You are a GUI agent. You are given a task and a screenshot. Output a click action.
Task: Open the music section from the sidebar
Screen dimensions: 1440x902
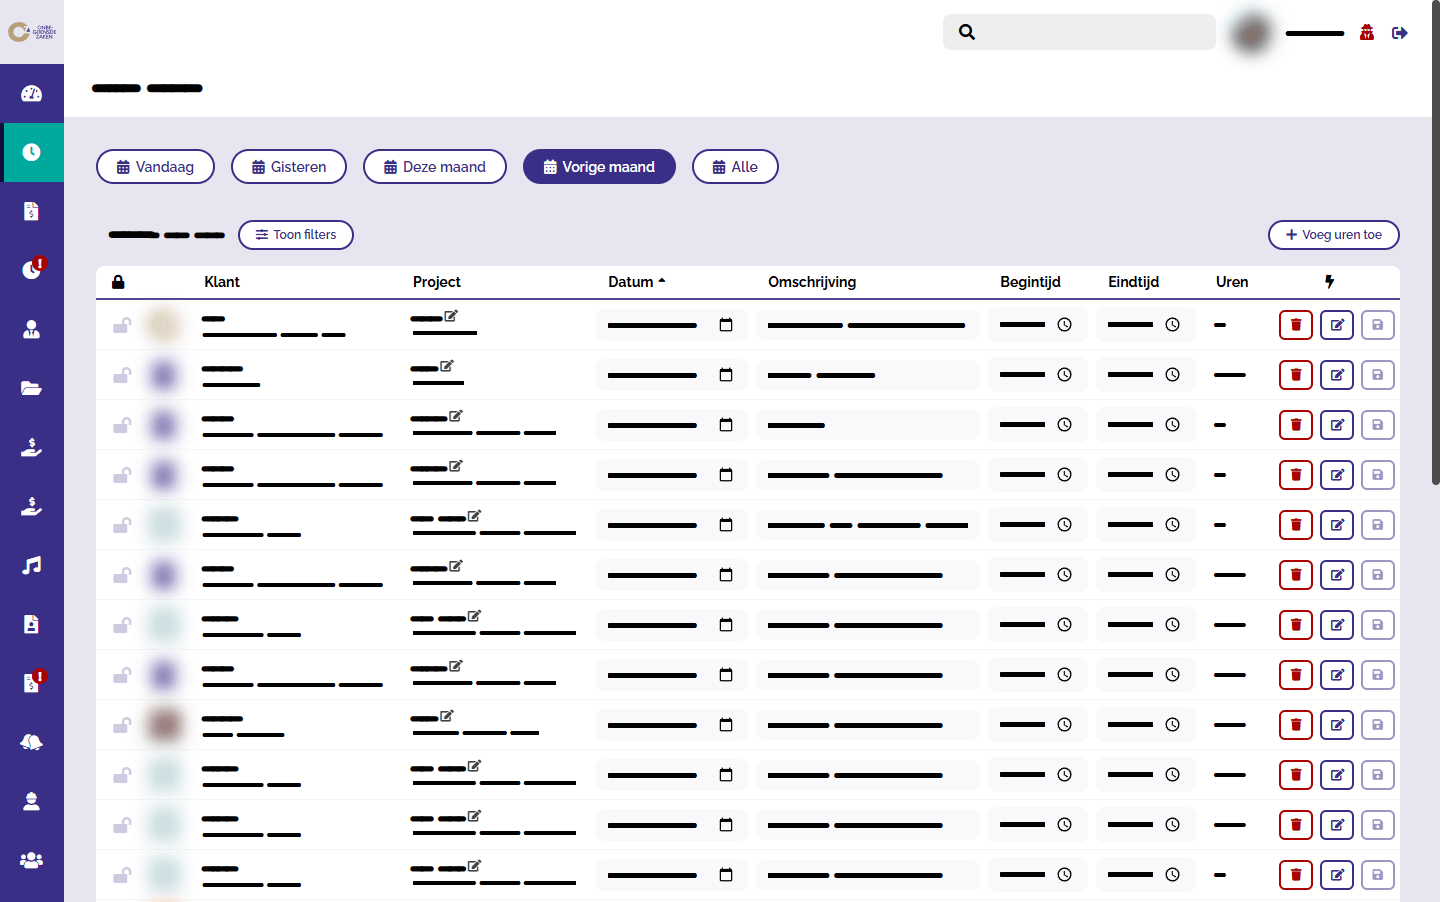tap(31, 565)
